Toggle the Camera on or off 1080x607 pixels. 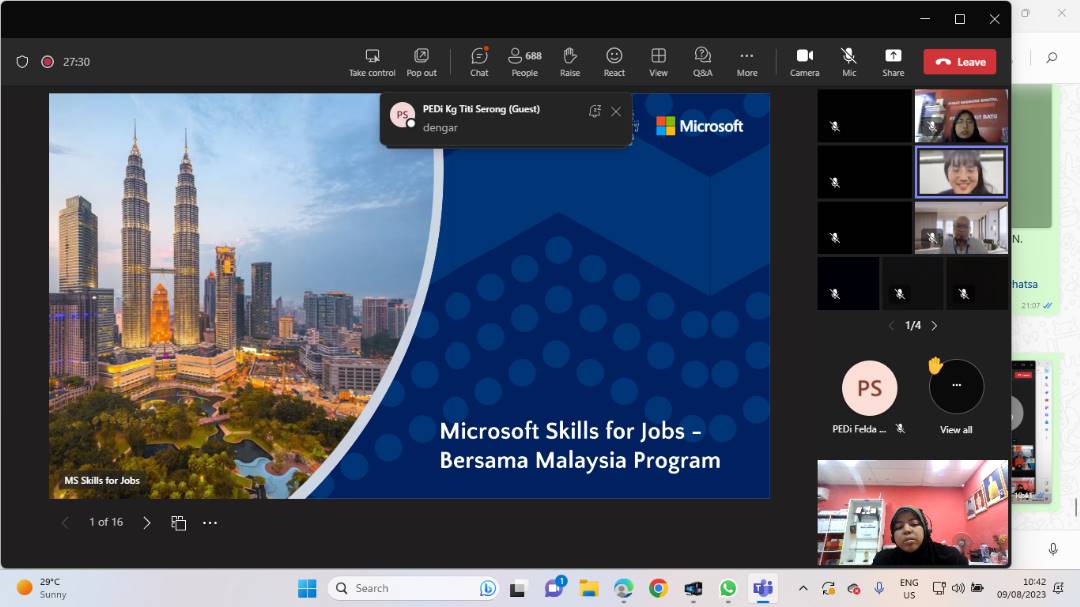(x=804, y=62)
